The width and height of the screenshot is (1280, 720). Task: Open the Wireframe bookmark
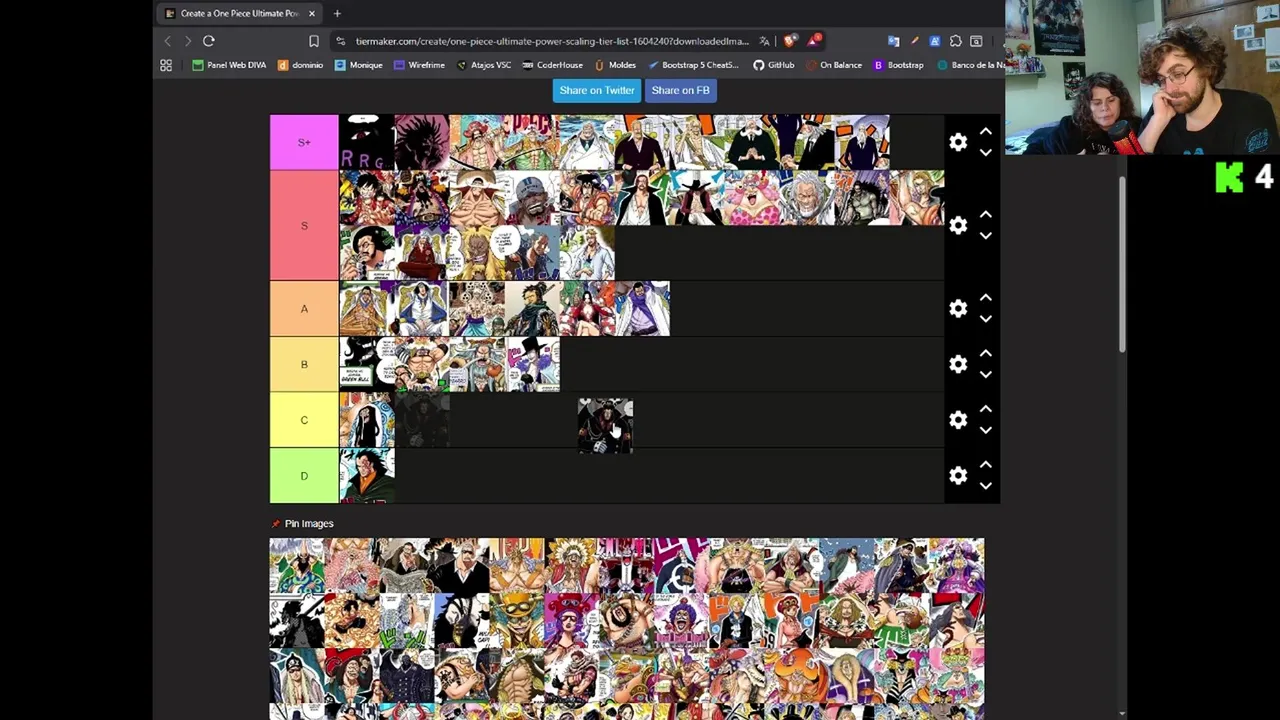(x=419, y=65)
